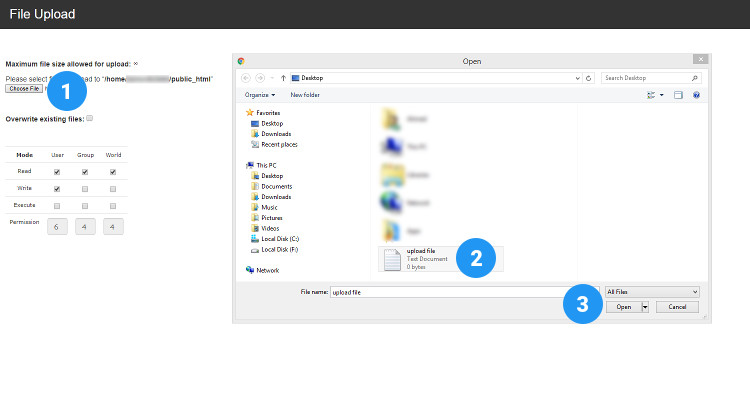Open Local Disk (F:) in sidebar
The image size is (750, 400).
pyautogui.click(x=275, y=249)
